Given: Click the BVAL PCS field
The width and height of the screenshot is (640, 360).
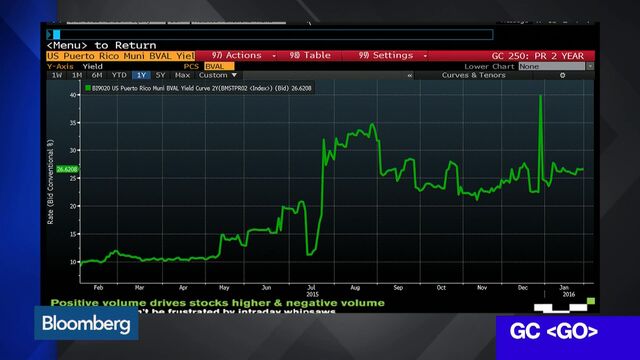Looking at the screenshot, I should [219, 66].
